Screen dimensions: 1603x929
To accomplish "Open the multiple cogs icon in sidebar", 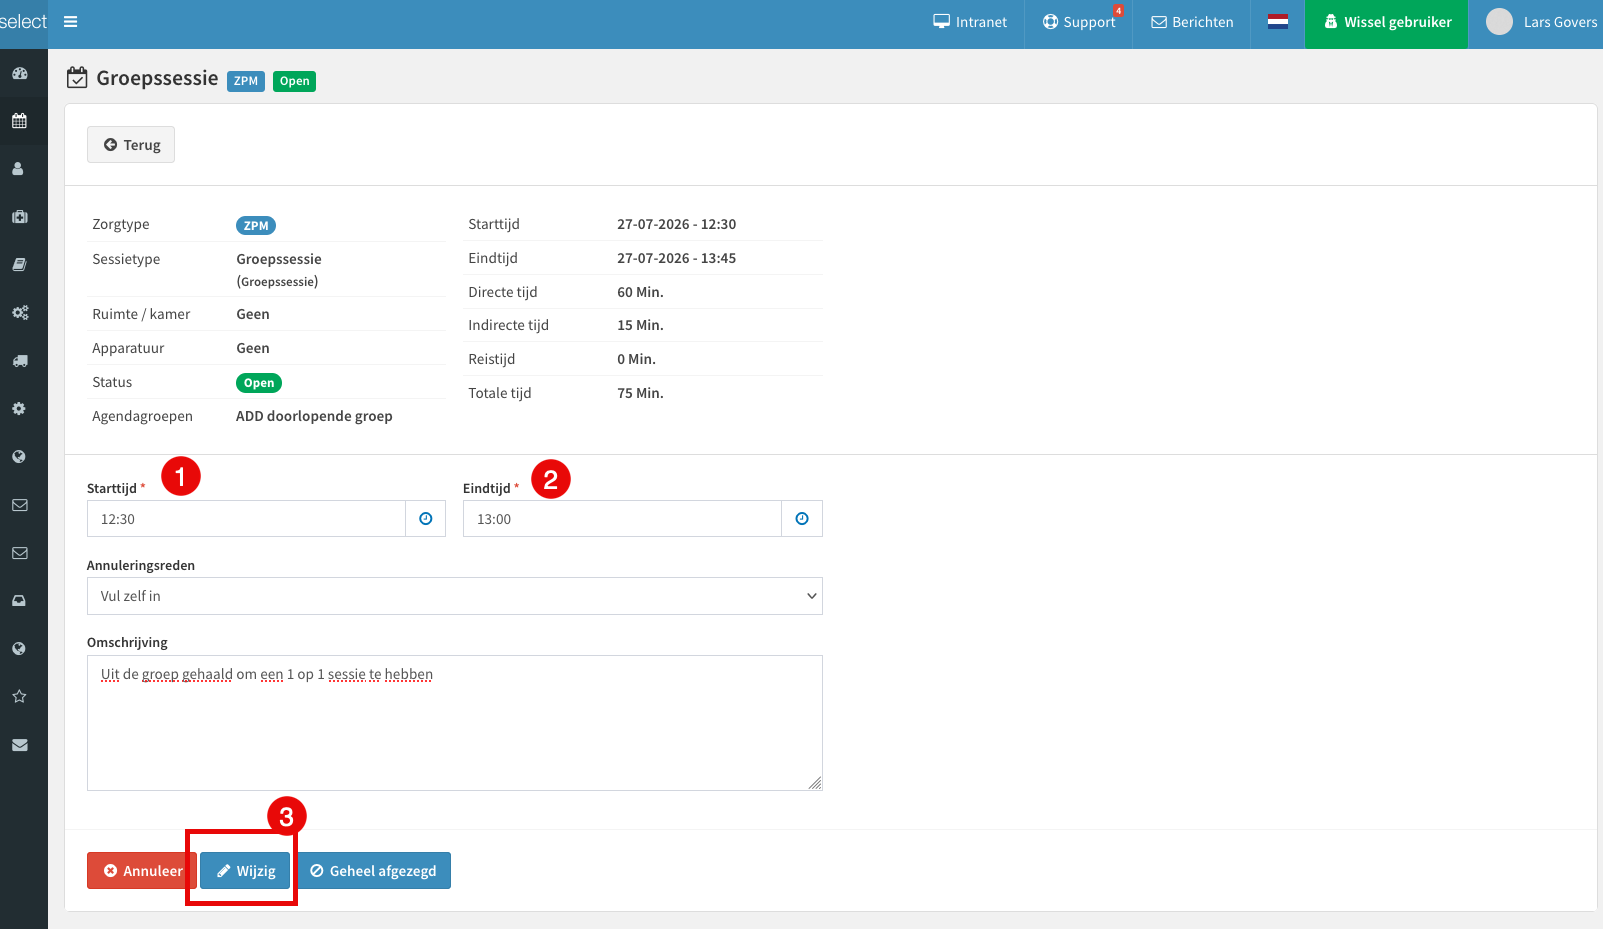I will point(20,313).
